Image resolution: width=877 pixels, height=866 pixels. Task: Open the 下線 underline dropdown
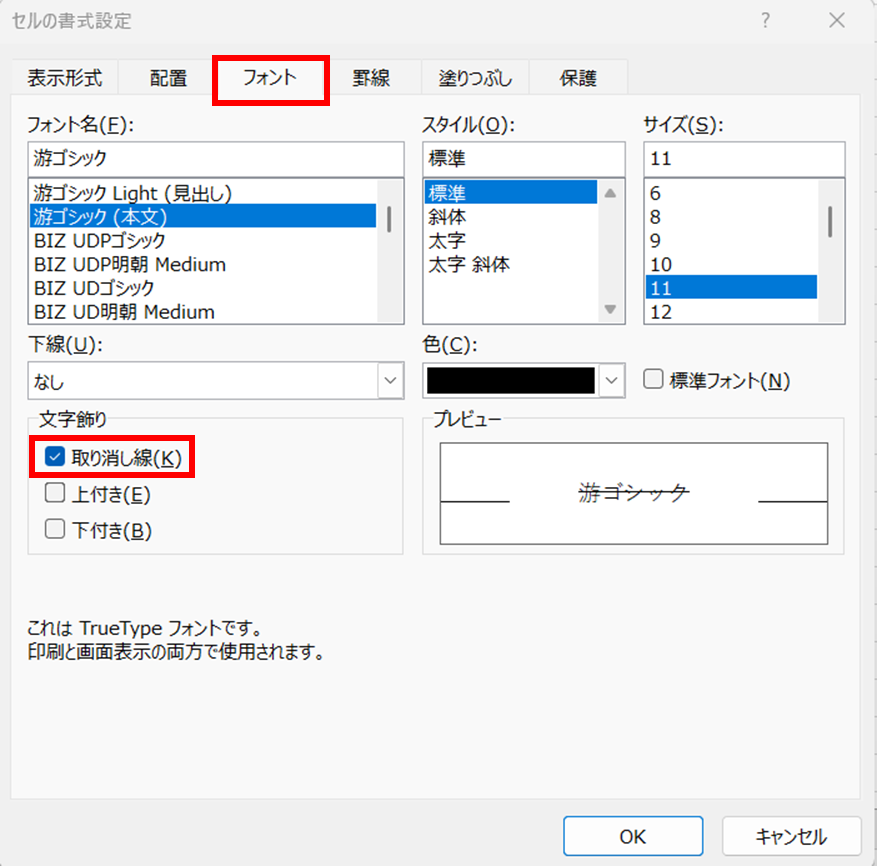(x=388, y=381)
